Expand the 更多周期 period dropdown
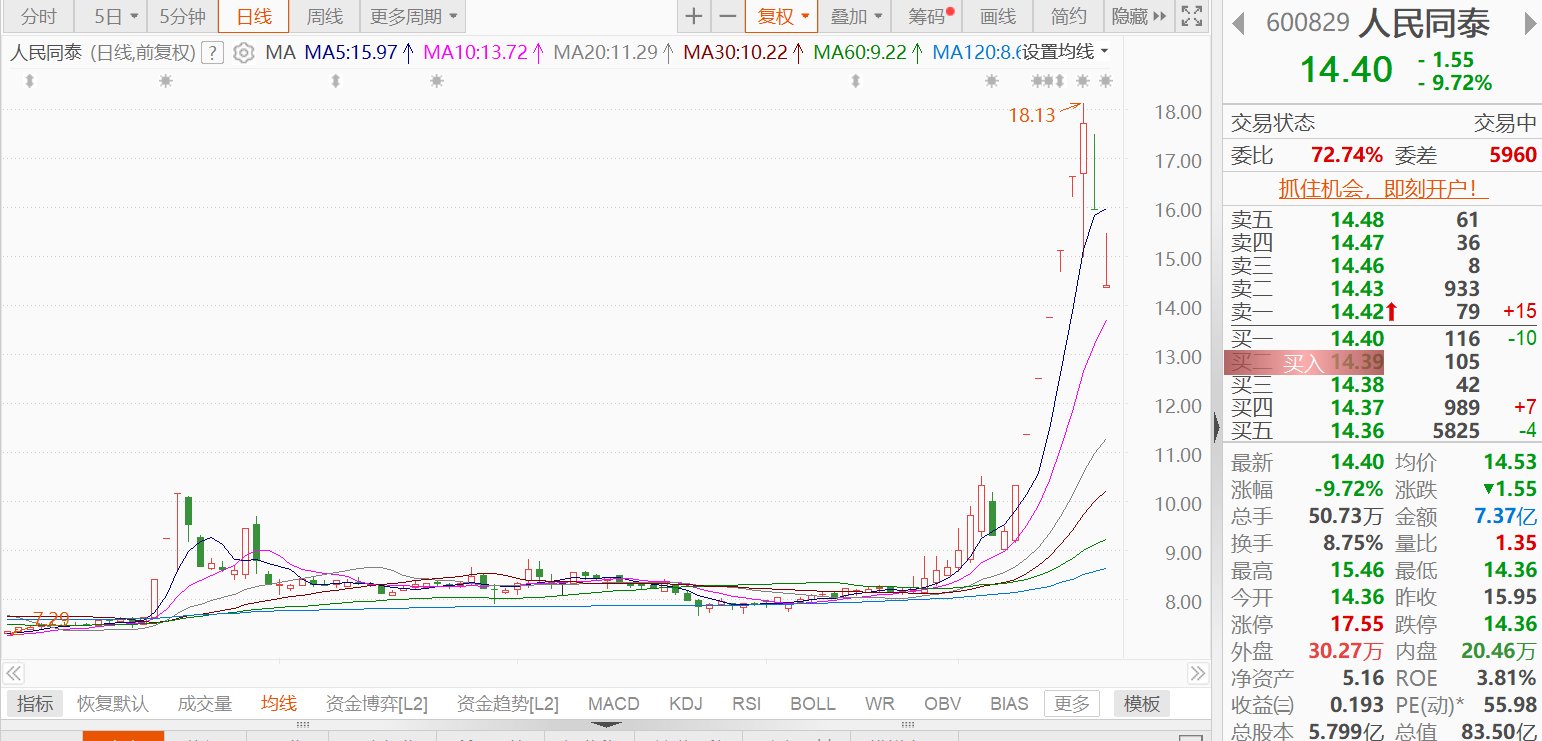1542x741 pixels. click(413, 16)
